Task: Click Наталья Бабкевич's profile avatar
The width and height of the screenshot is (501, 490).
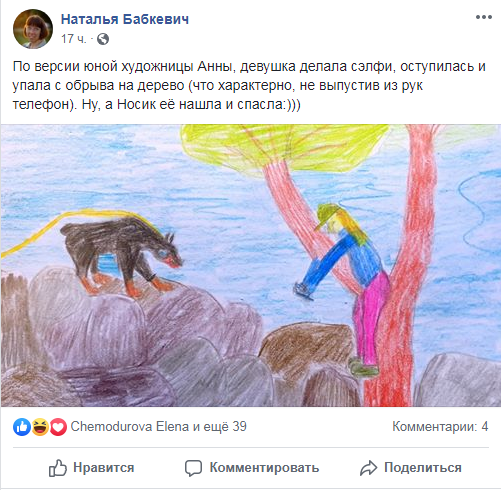Action: click(33, 29)
